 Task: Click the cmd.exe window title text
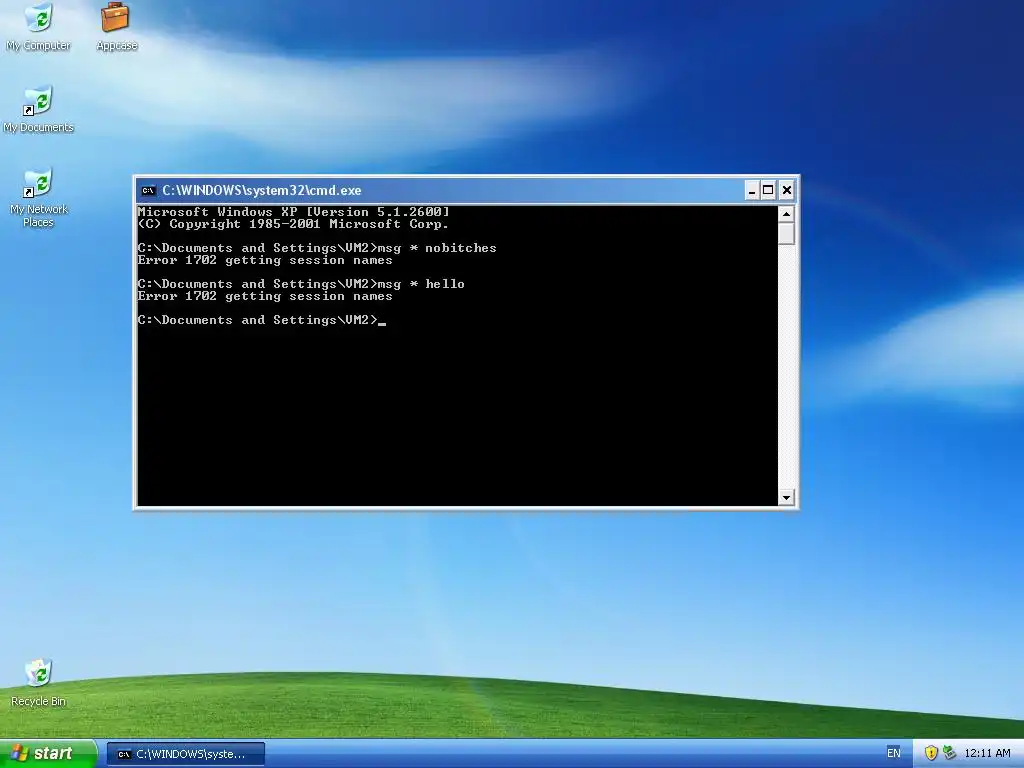coord(262,191)
